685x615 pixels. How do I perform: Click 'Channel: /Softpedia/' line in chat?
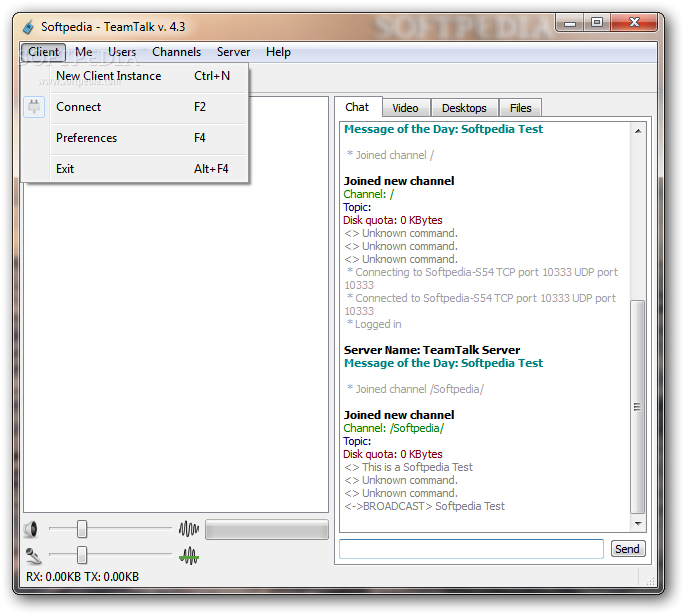pyautogui.click(x=394, y=428)
